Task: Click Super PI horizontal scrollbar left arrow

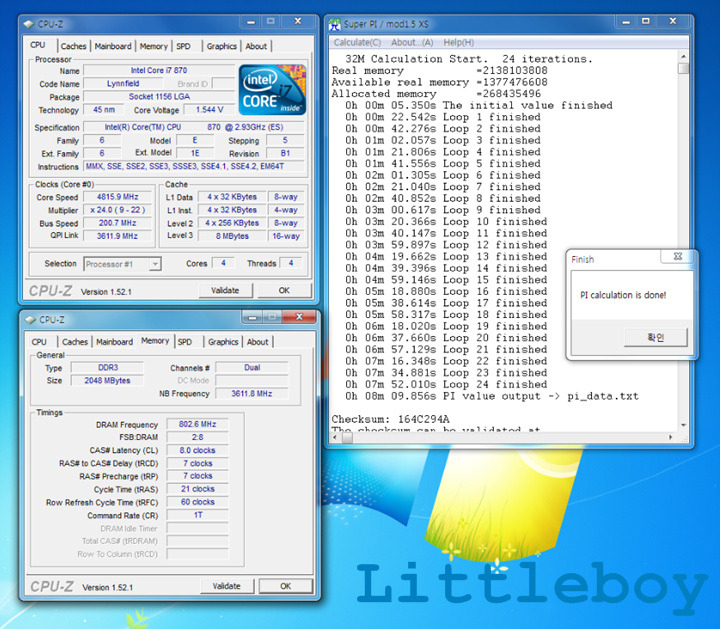Action: click(335, 438)
